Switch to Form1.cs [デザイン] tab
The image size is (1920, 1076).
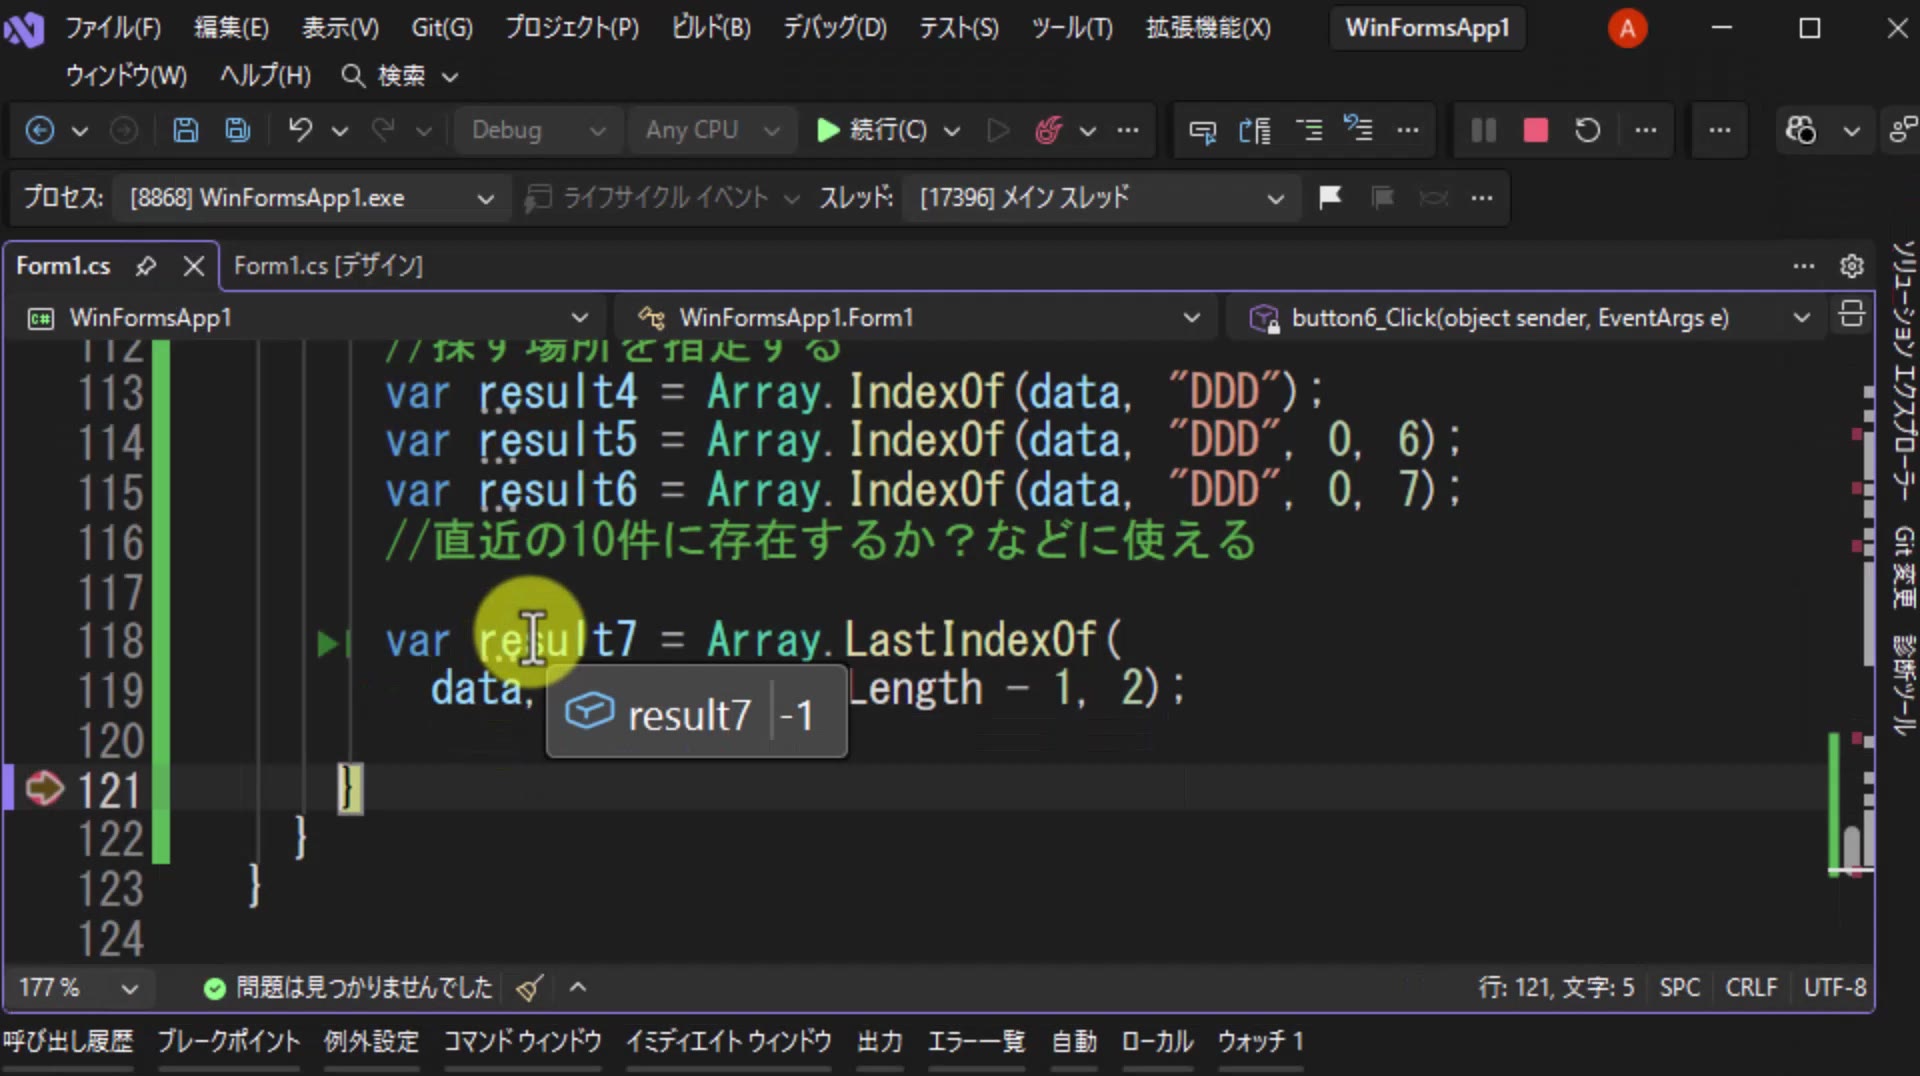(328, 266)
